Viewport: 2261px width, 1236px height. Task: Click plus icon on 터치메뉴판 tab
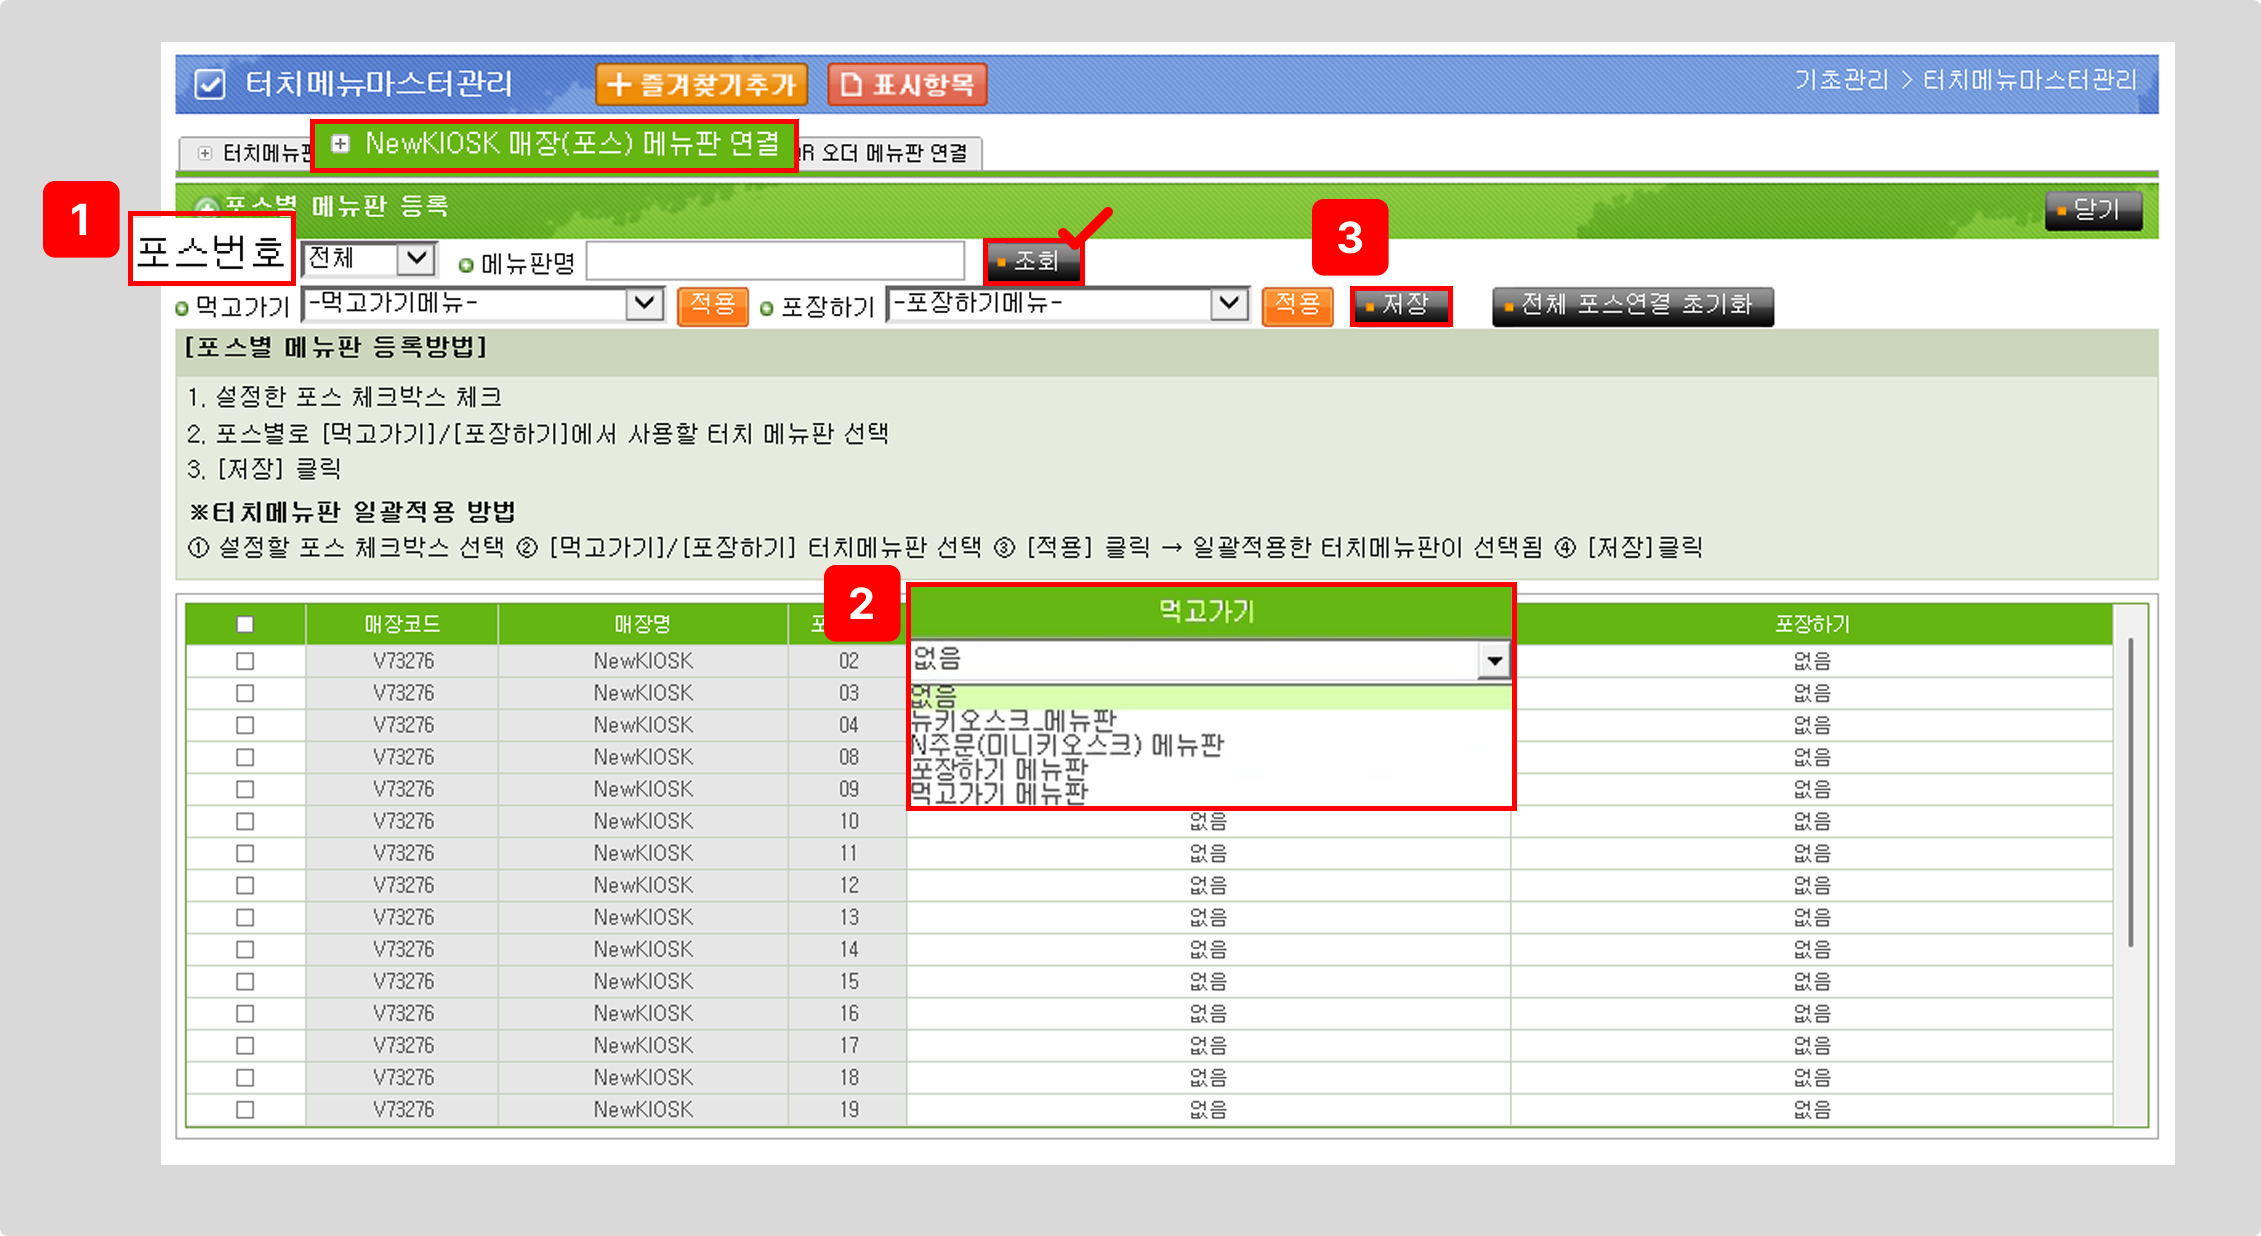[205, 153]
